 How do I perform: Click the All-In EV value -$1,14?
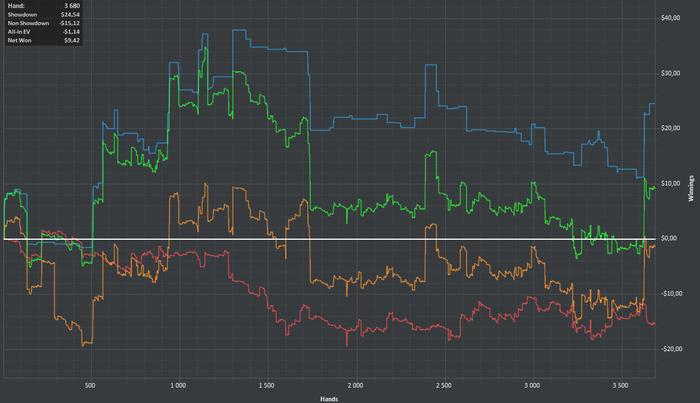71,32
